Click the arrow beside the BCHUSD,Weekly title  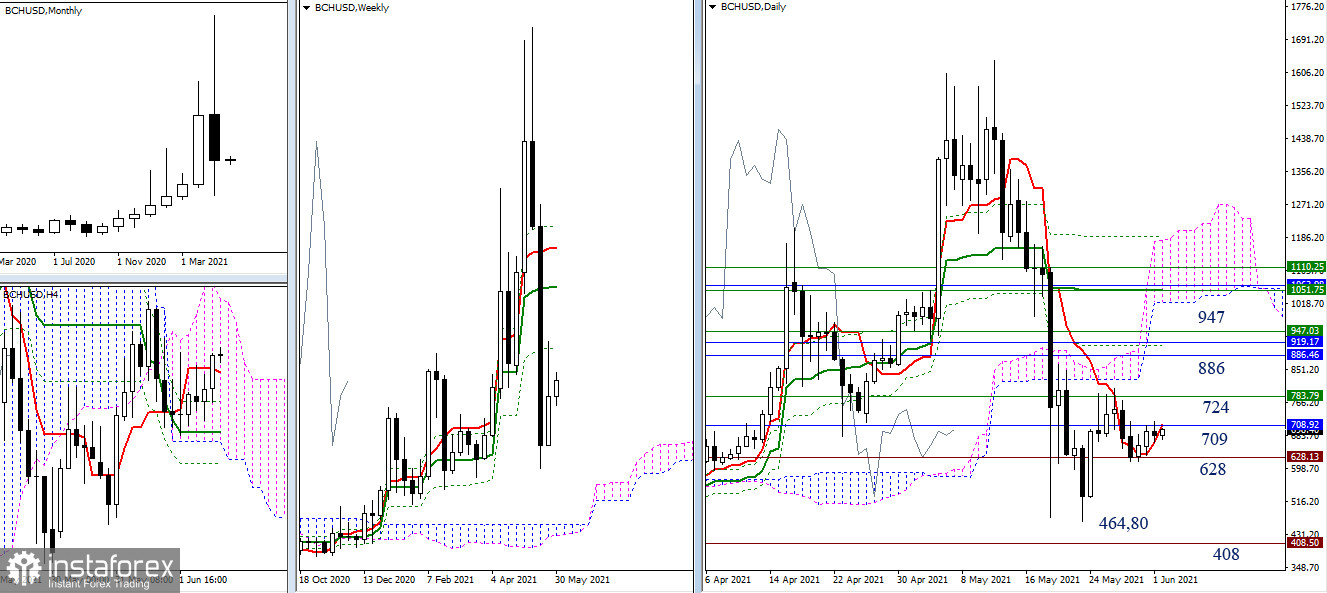[x=306, y=8]
